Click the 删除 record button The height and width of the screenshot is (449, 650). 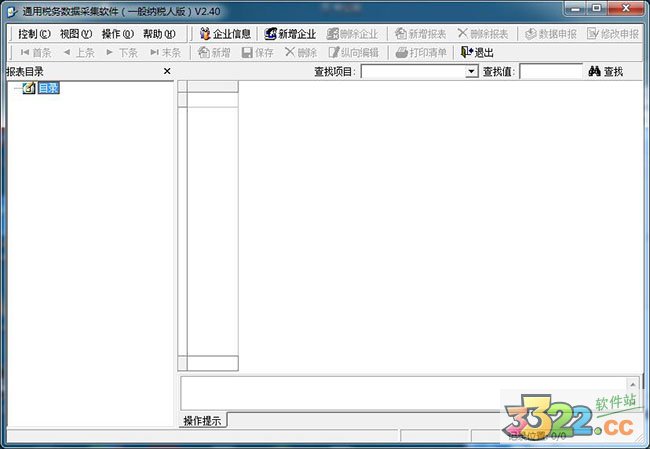[x=301, y=52]
